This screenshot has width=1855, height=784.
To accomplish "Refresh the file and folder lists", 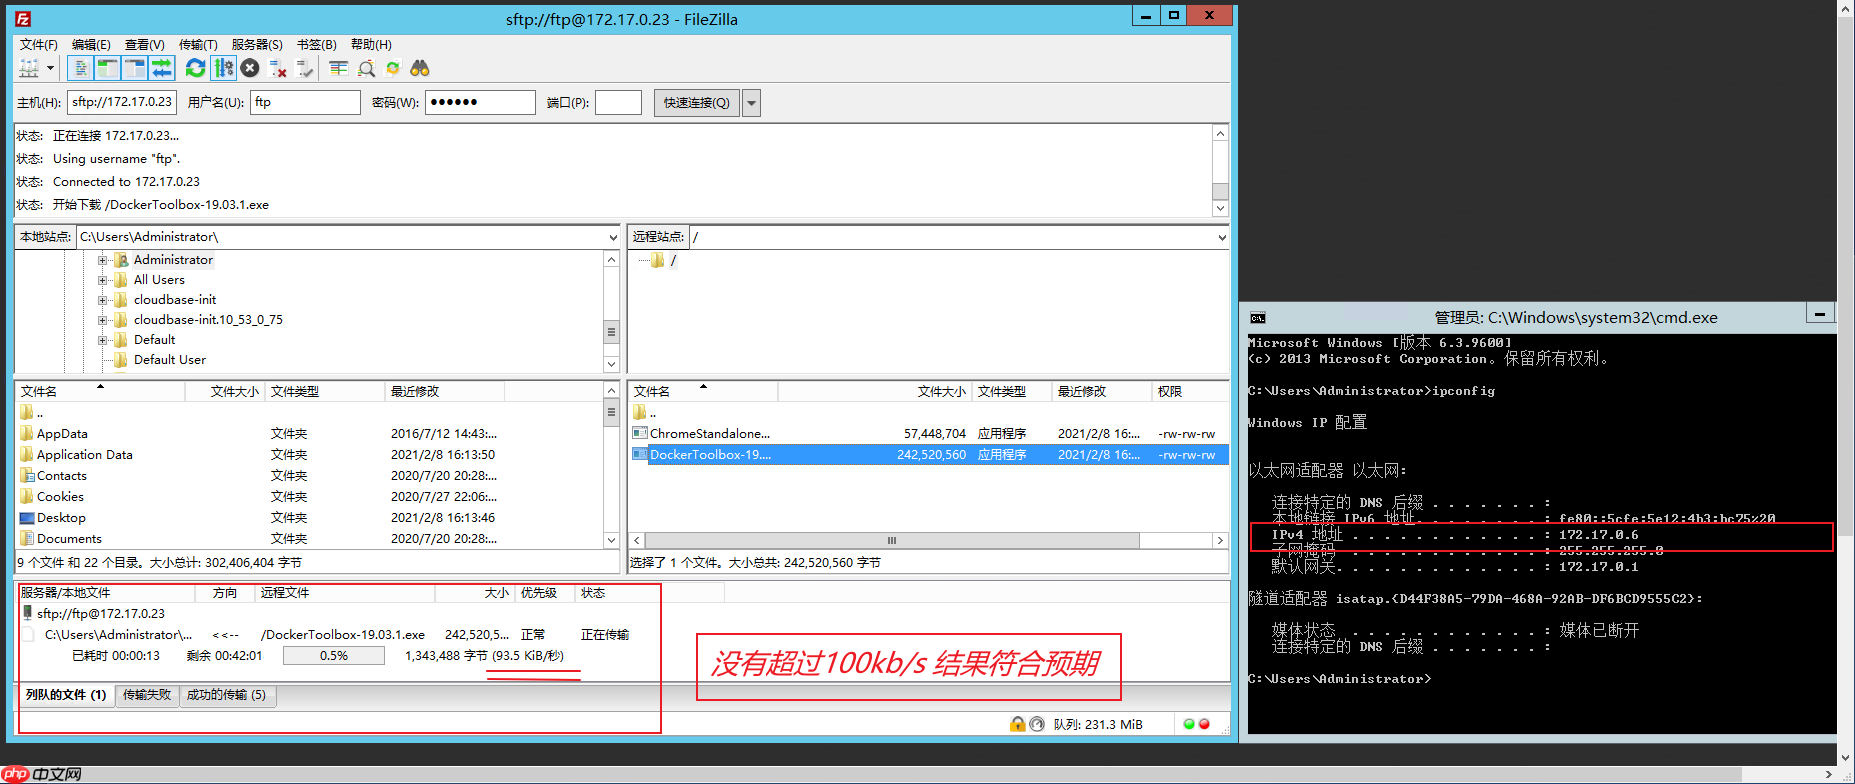I will (196, 68).
